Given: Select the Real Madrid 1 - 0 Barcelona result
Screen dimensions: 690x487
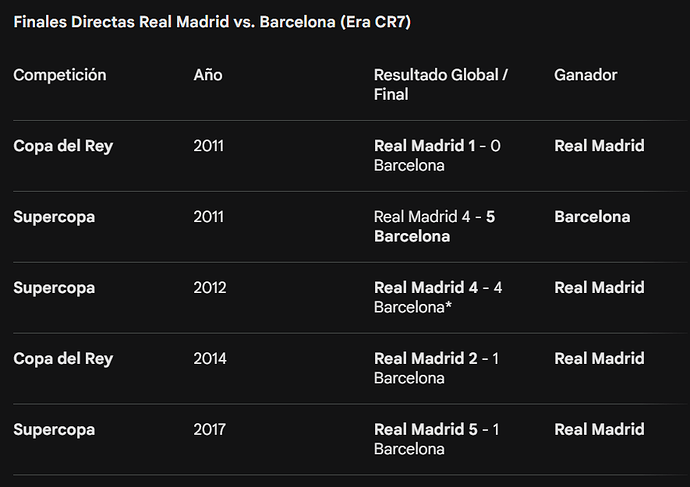Looking at the screenshot, I should coord(438,155).
